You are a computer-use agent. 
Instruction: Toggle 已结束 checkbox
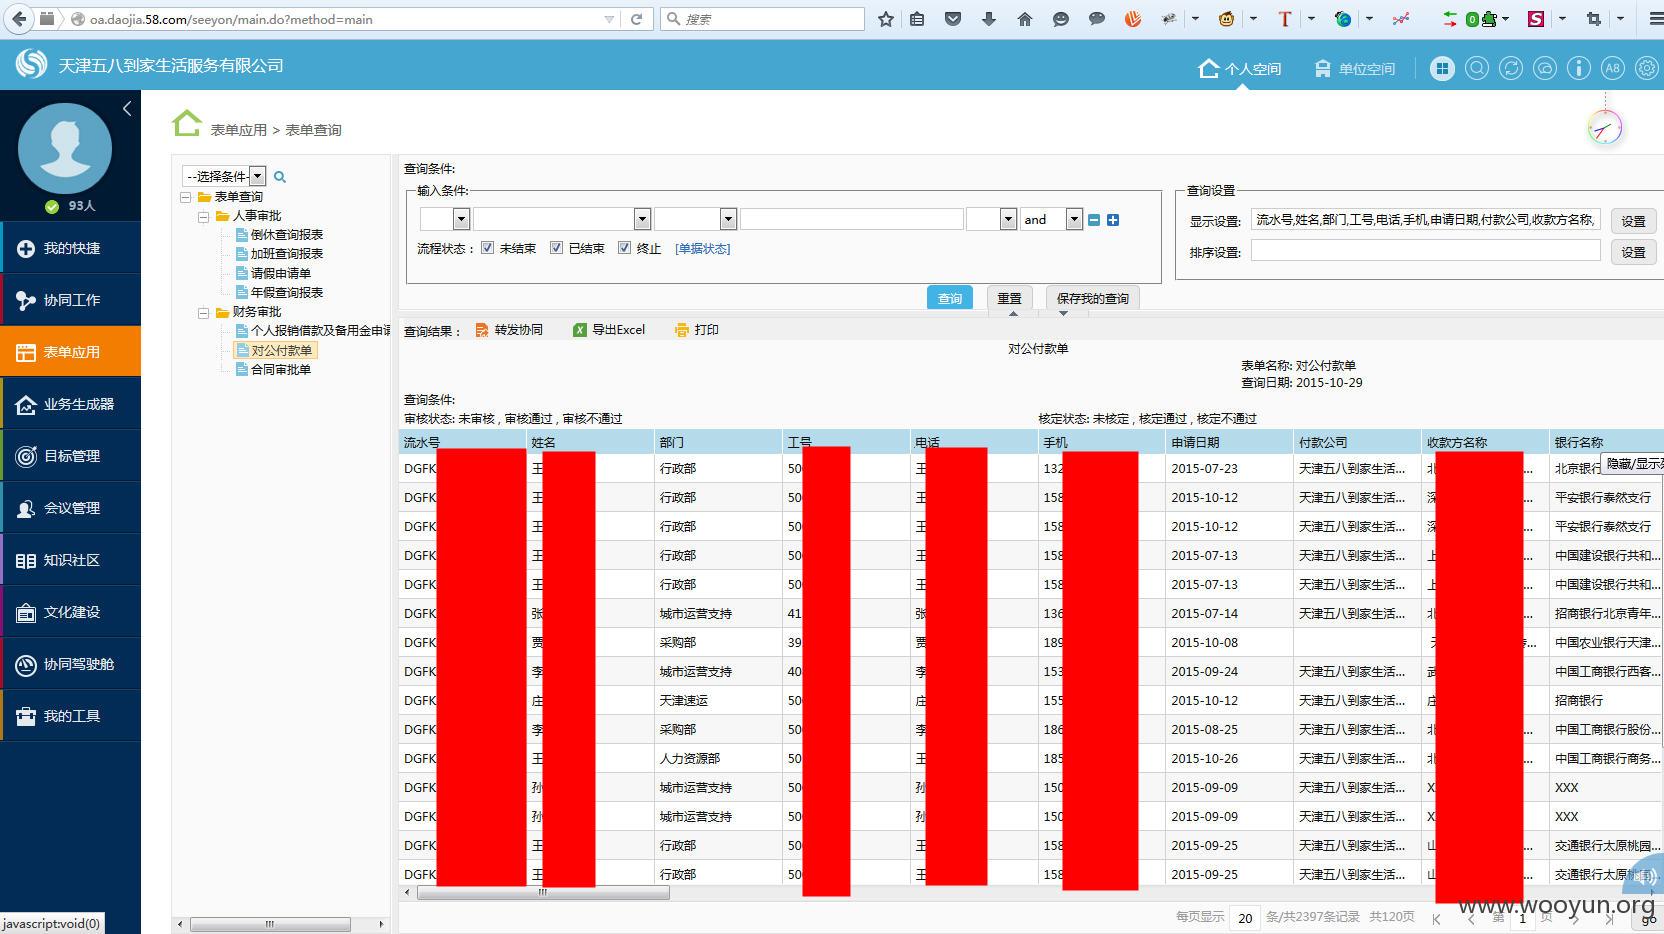tap(556, 248)
